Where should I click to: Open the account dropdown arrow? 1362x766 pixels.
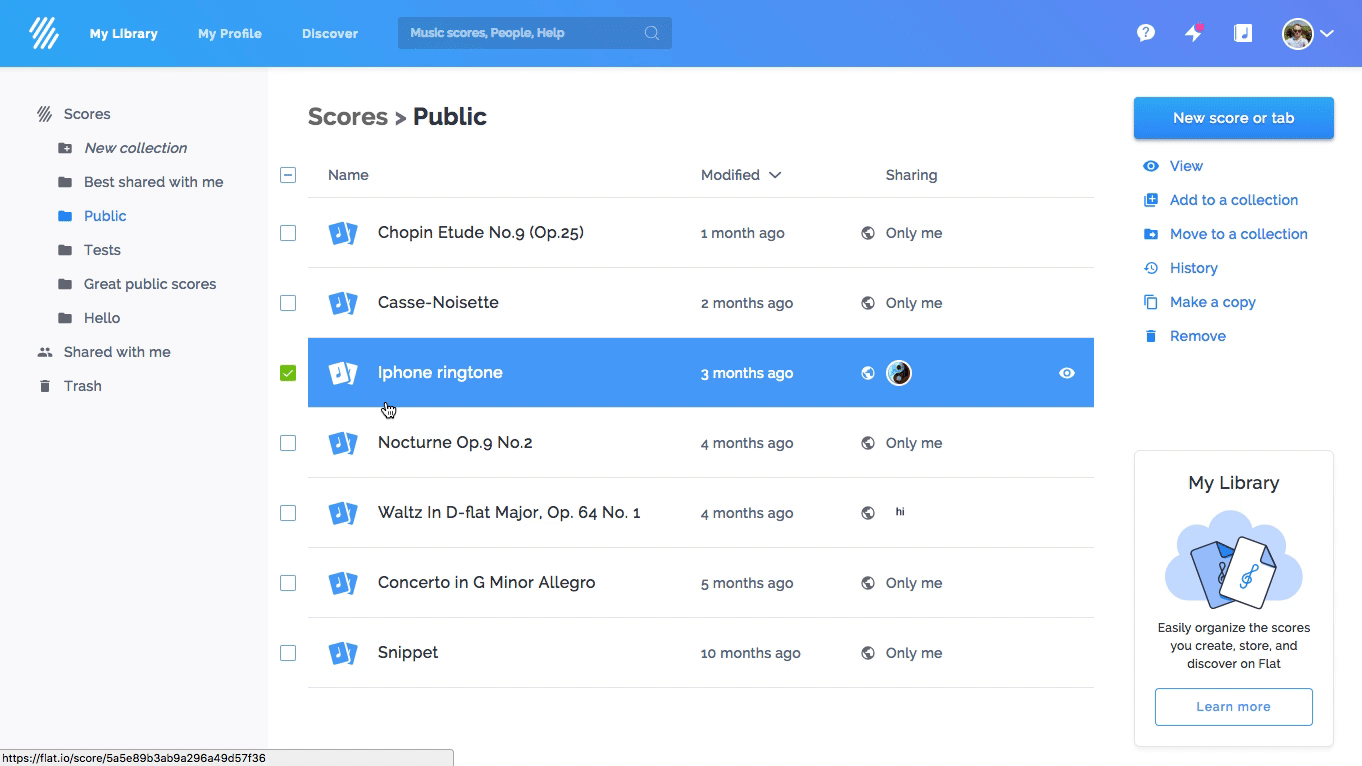[x=1328, y=32]
